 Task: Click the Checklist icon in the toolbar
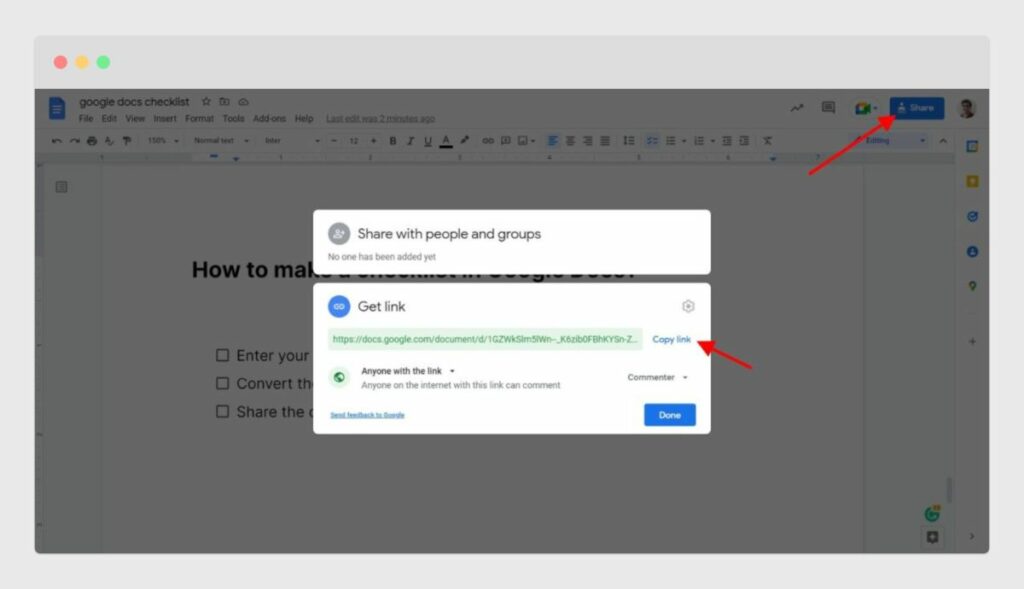652,140
